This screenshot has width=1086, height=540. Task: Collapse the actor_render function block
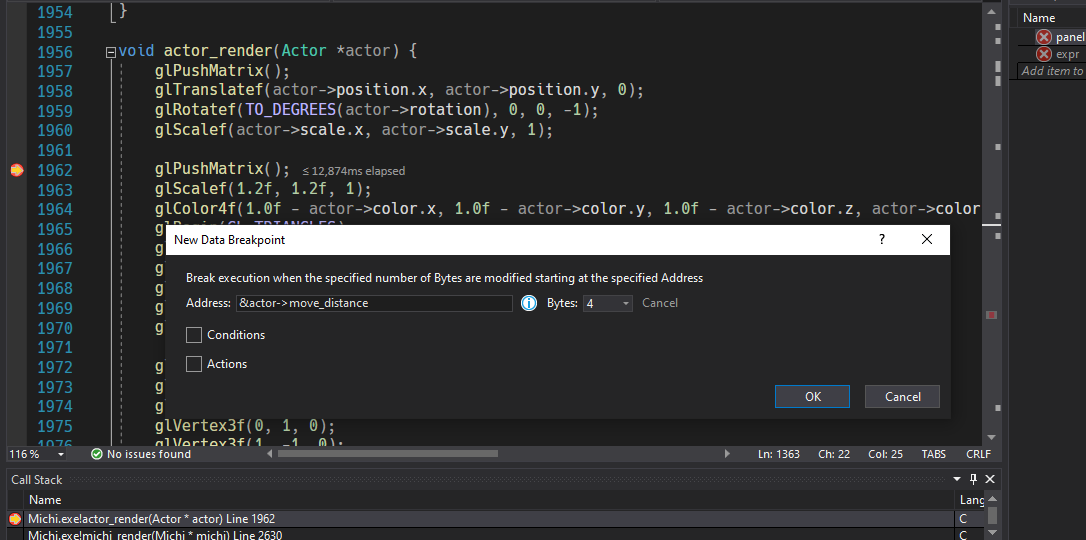point(110,52)
